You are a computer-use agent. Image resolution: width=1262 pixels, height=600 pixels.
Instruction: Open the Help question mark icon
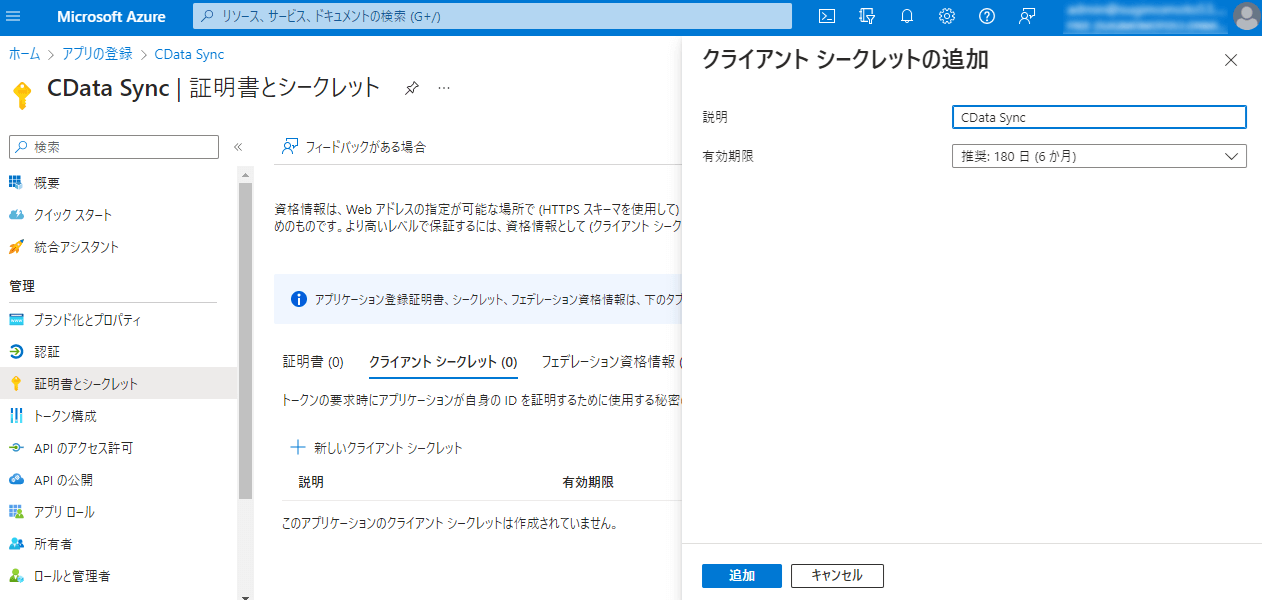pos(987,16)
